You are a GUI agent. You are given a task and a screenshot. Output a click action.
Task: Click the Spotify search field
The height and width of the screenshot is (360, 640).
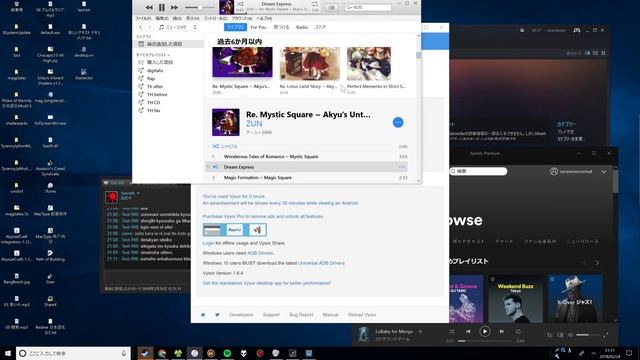(x=478, y=171)
